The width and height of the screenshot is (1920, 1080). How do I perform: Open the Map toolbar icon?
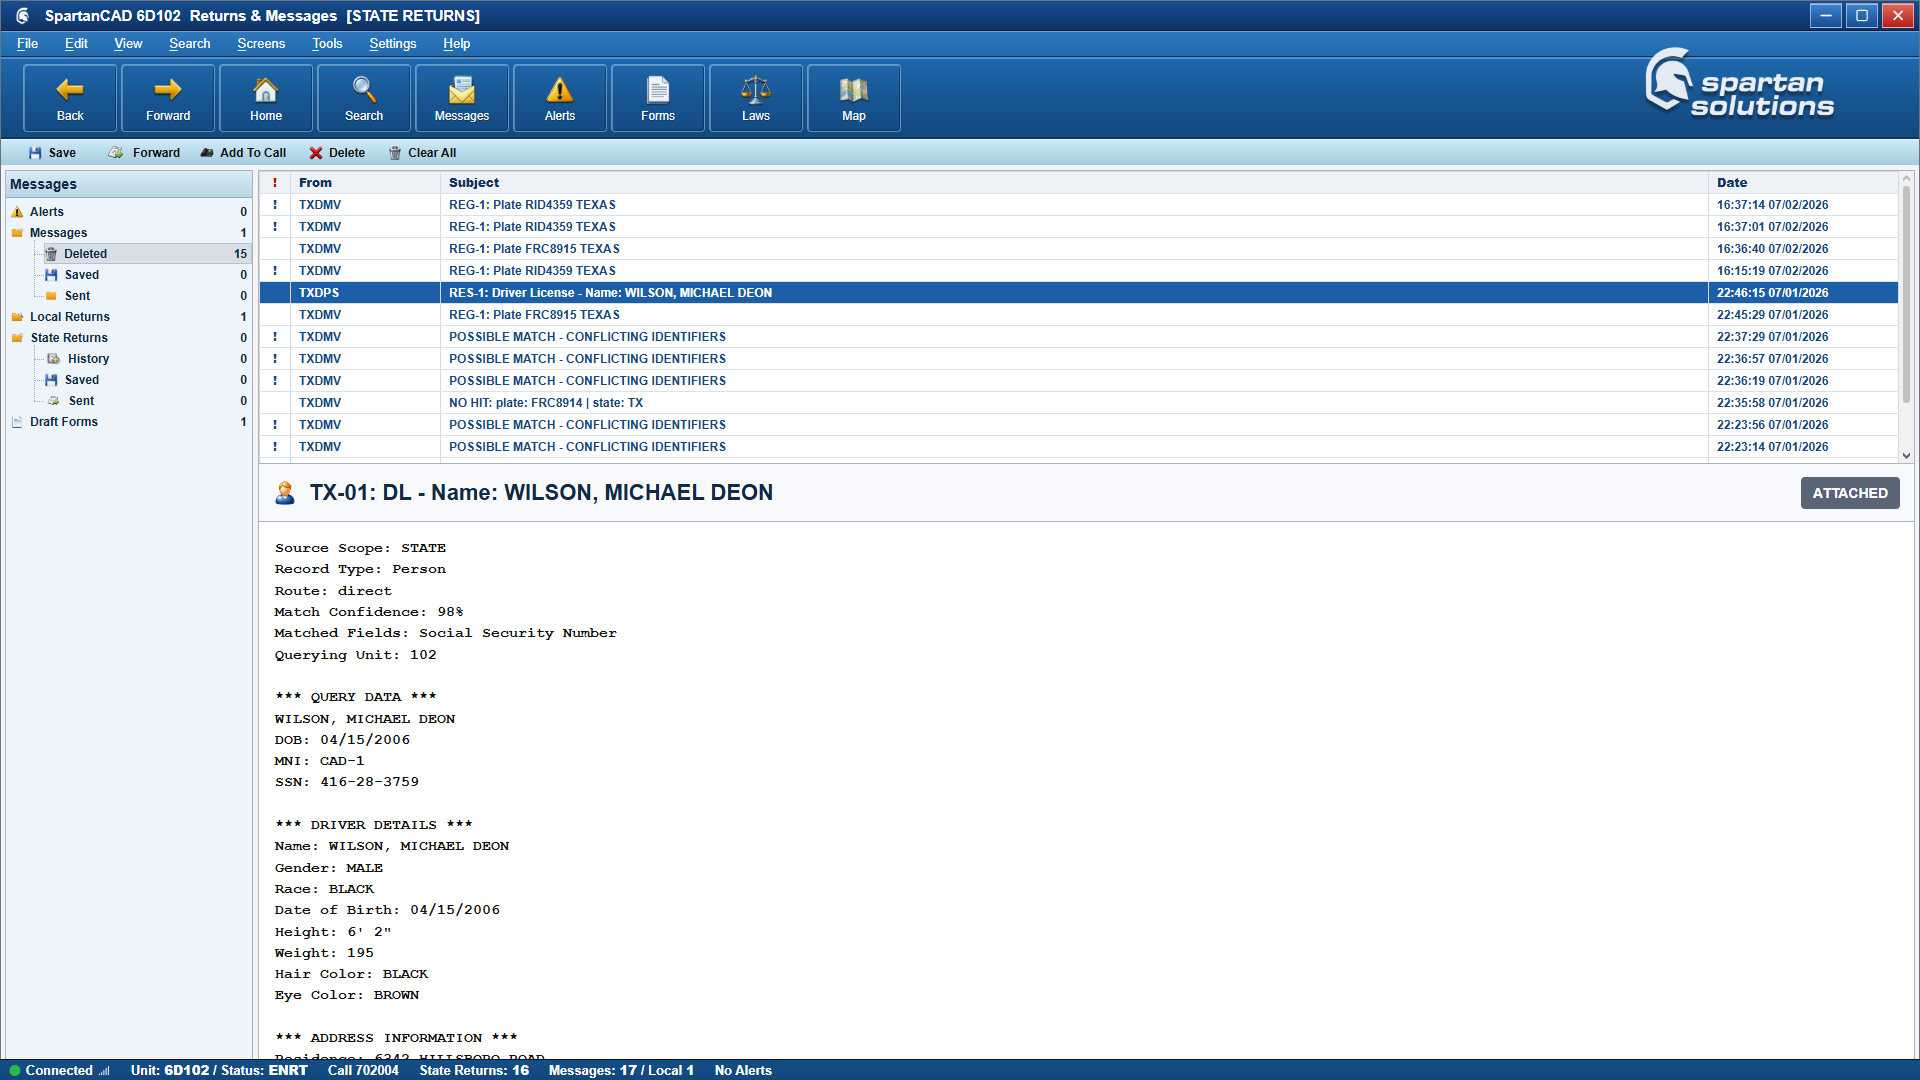[x=854, y=98]
